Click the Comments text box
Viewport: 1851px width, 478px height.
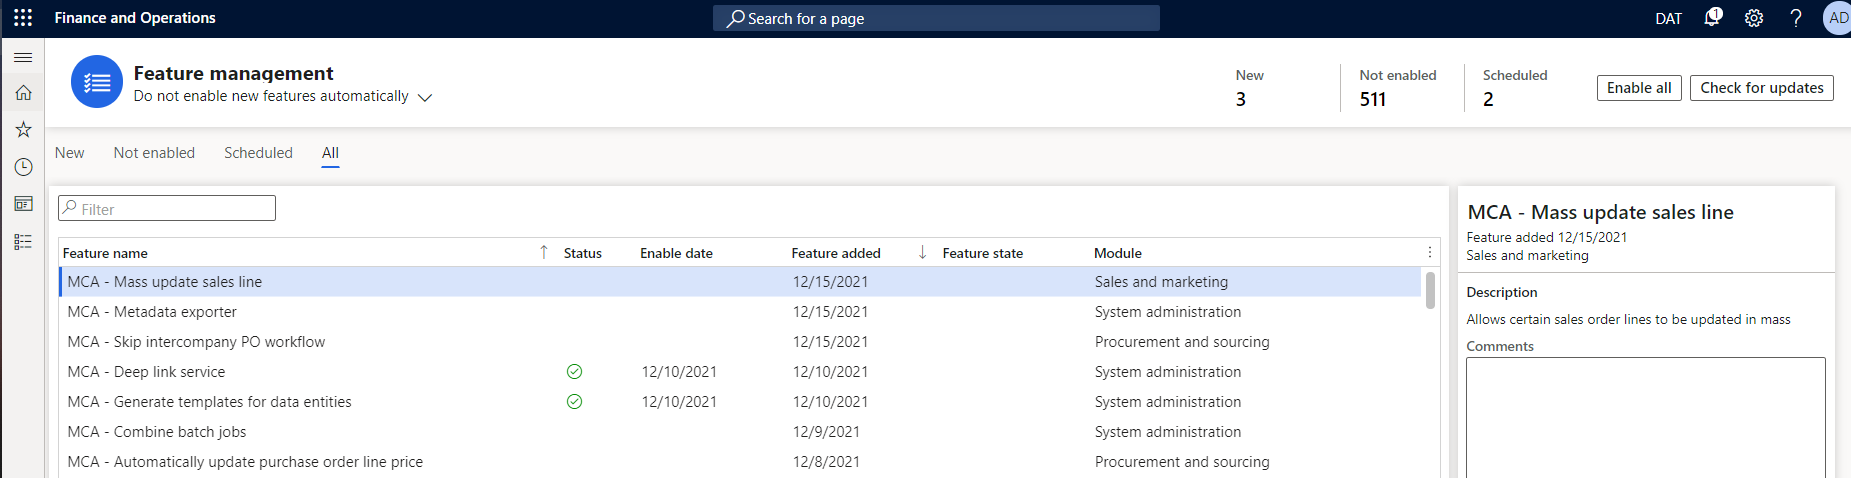(1645, 417)
